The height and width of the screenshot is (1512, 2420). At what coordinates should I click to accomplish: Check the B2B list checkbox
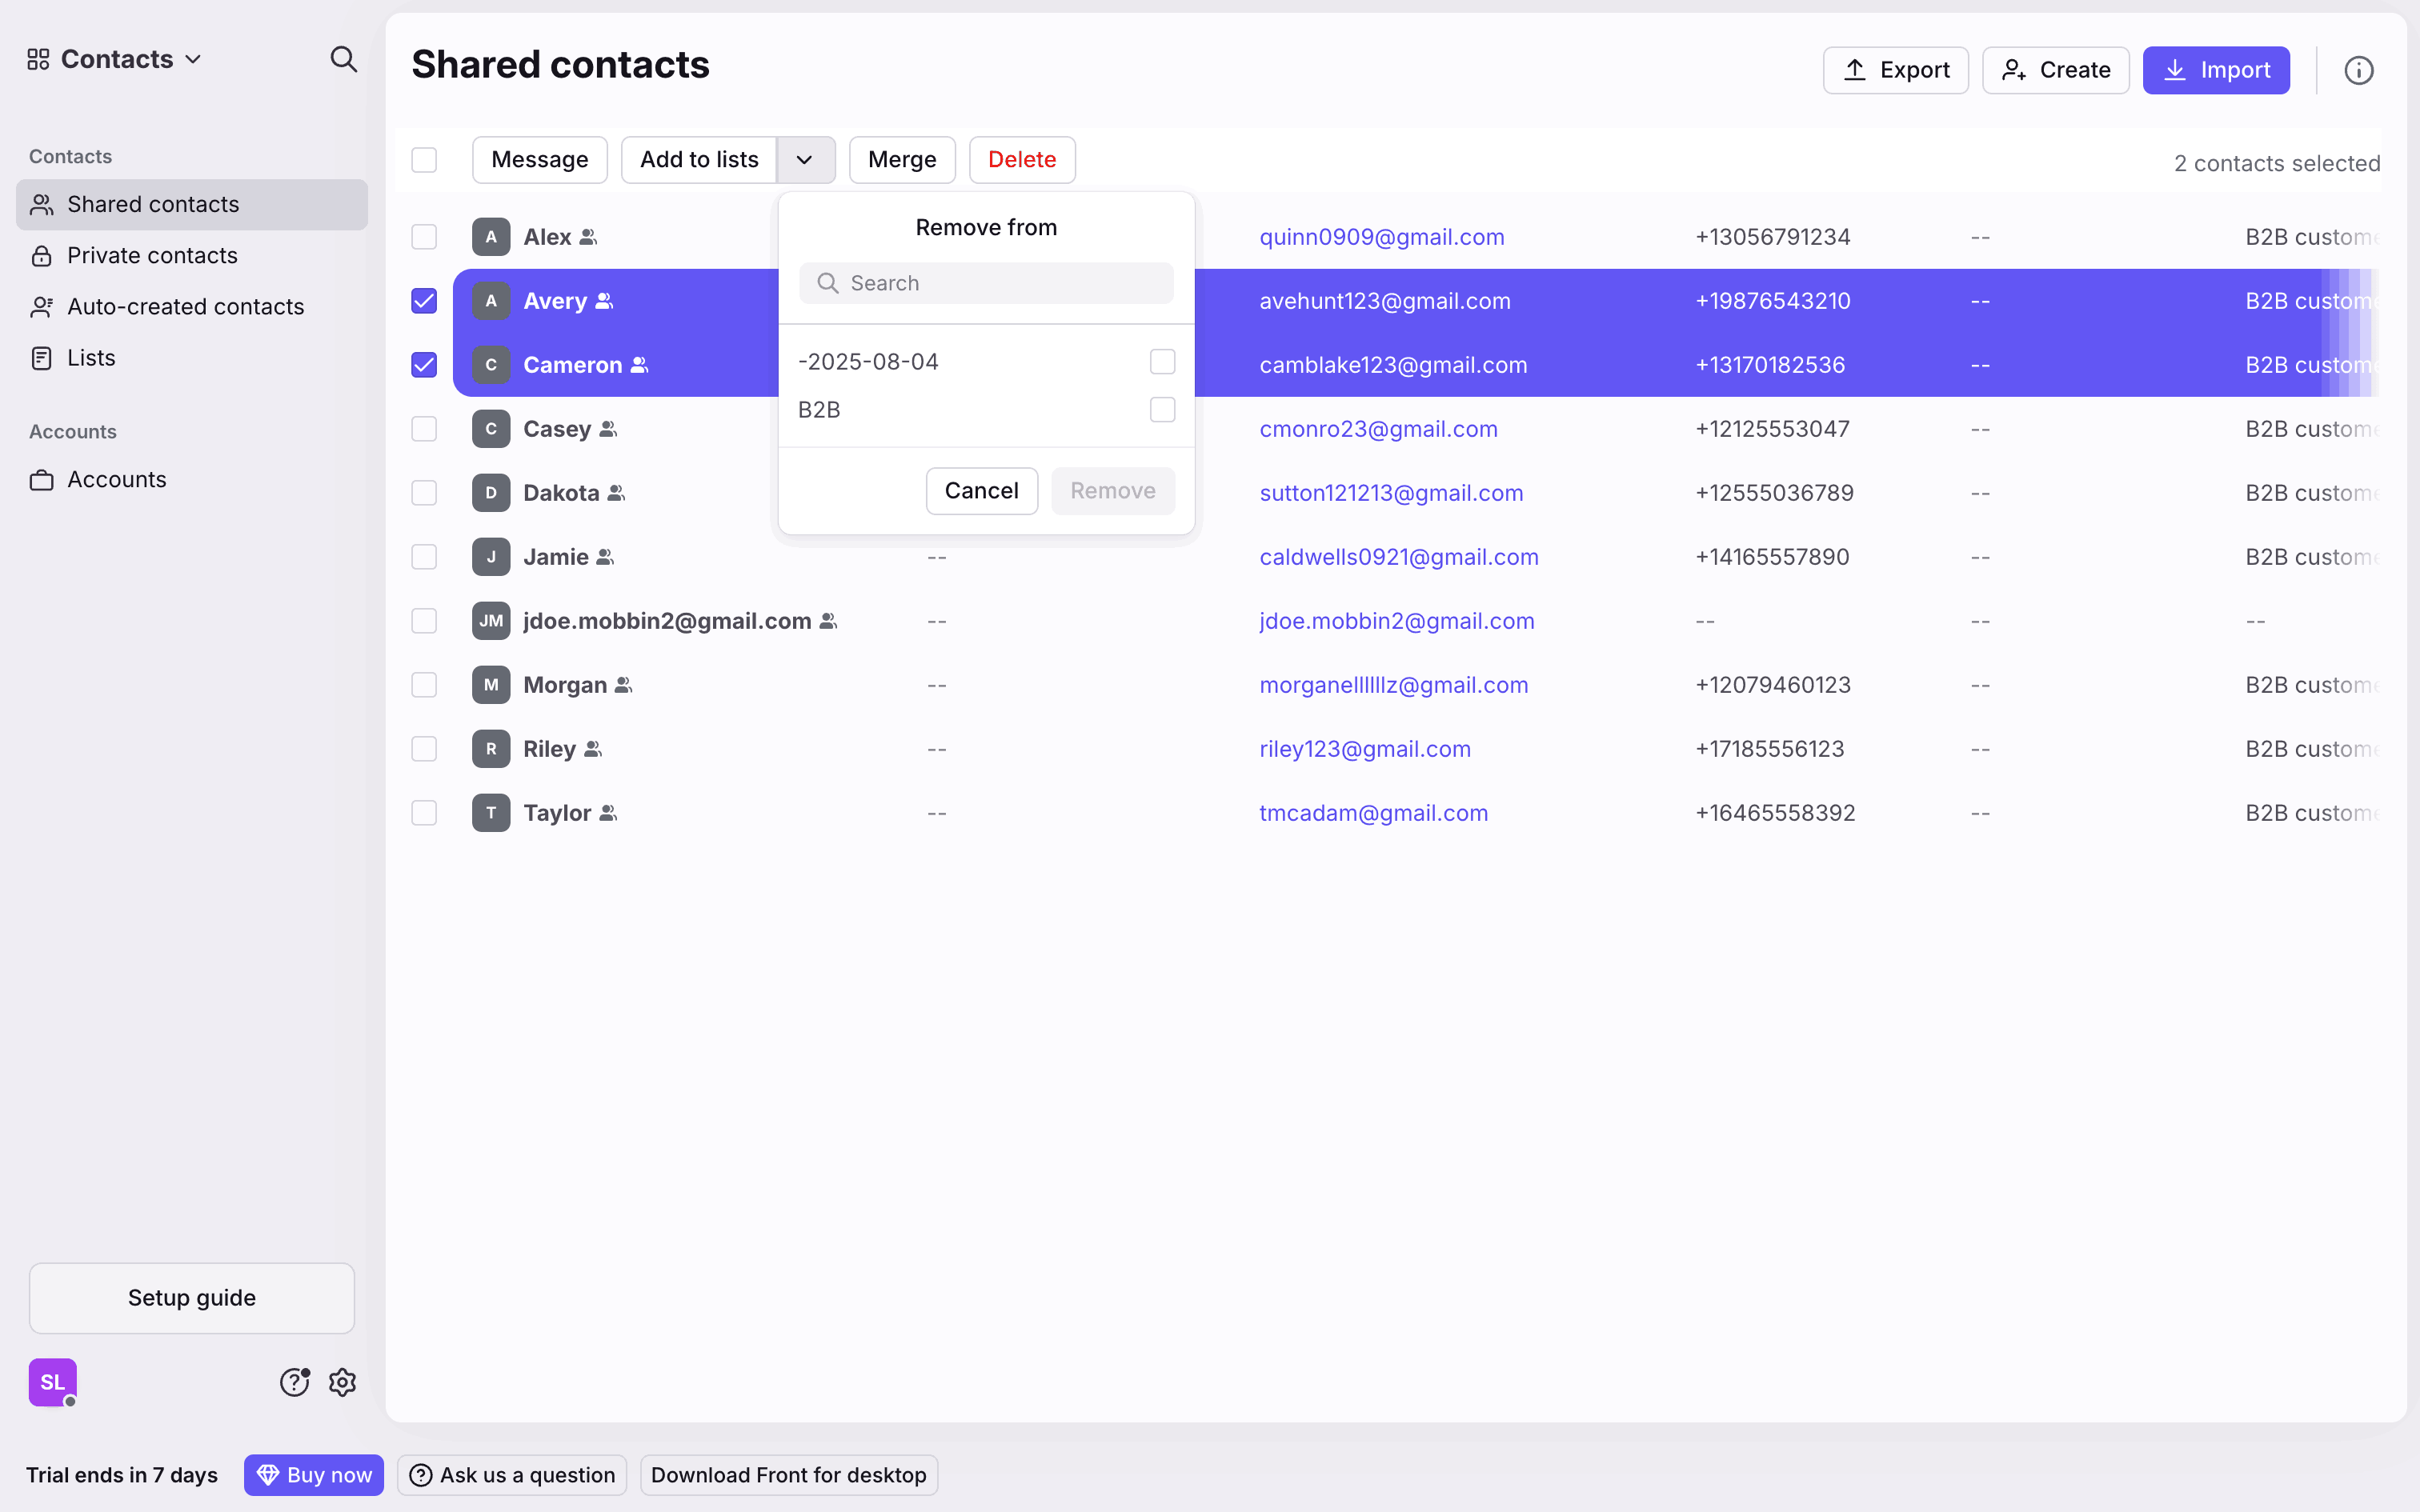tap(1162, 410)
